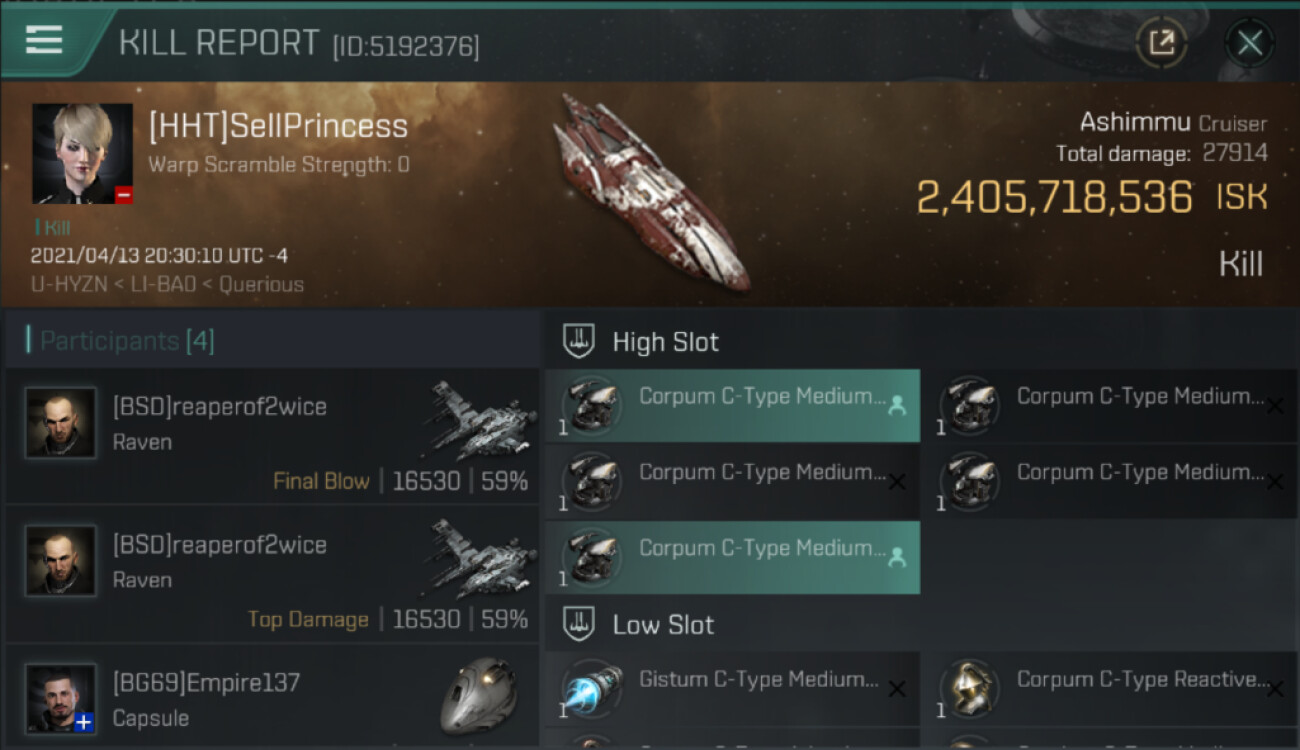Open Empire137 pilot portrait

(x=61, y=698)
